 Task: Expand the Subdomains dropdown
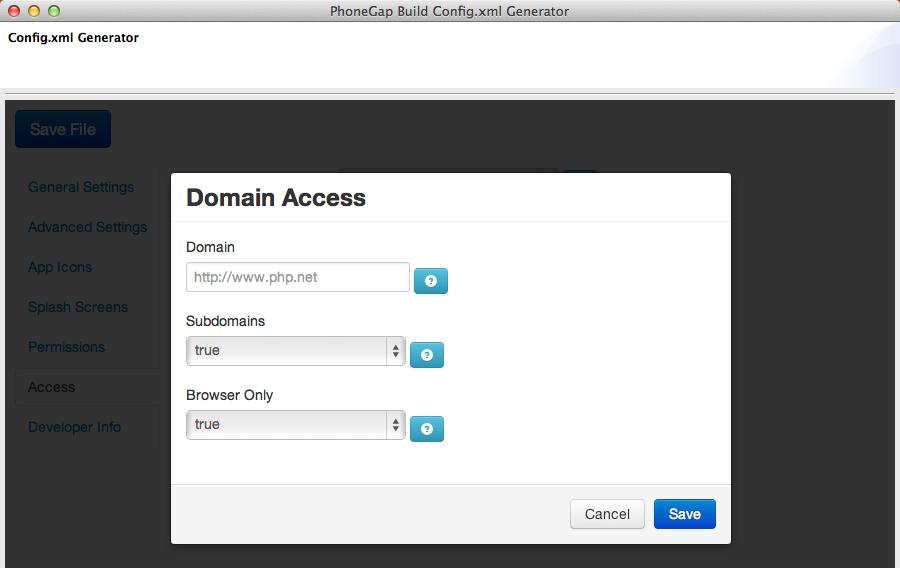(296, 351)
